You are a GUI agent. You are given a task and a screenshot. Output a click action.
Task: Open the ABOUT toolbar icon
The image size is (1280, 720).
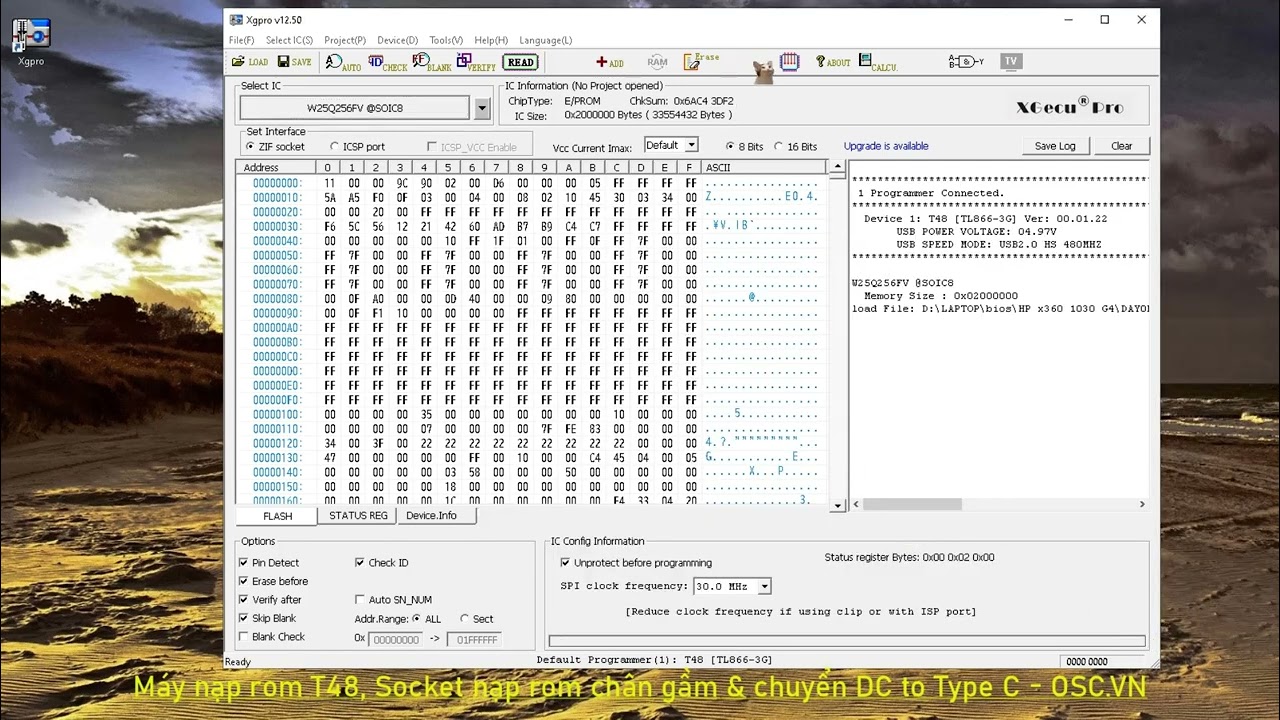(x=833, y=62)
